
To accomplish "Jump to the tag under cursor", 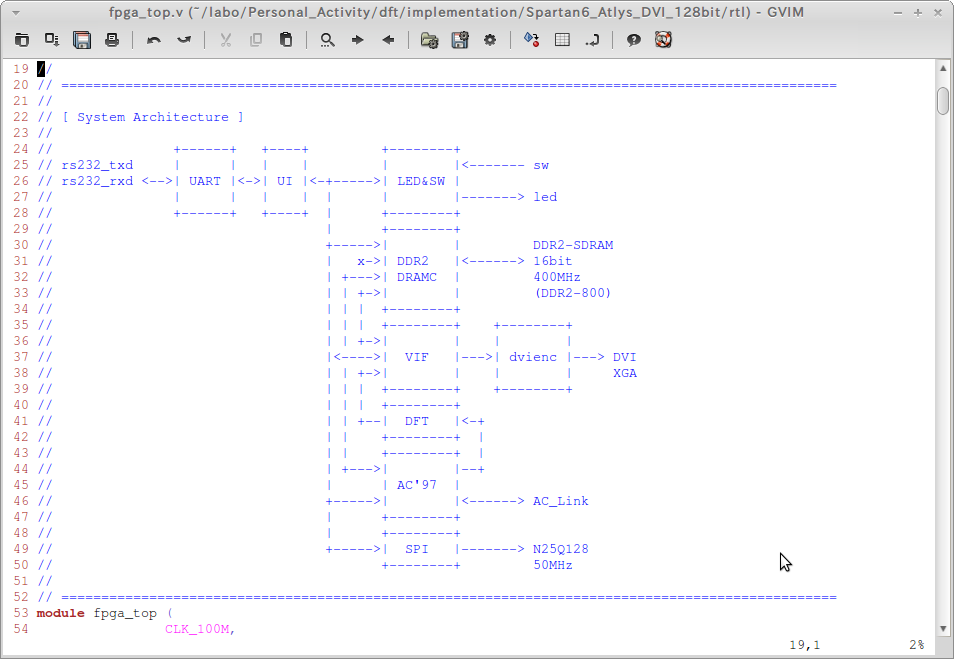I will (591, 40).
